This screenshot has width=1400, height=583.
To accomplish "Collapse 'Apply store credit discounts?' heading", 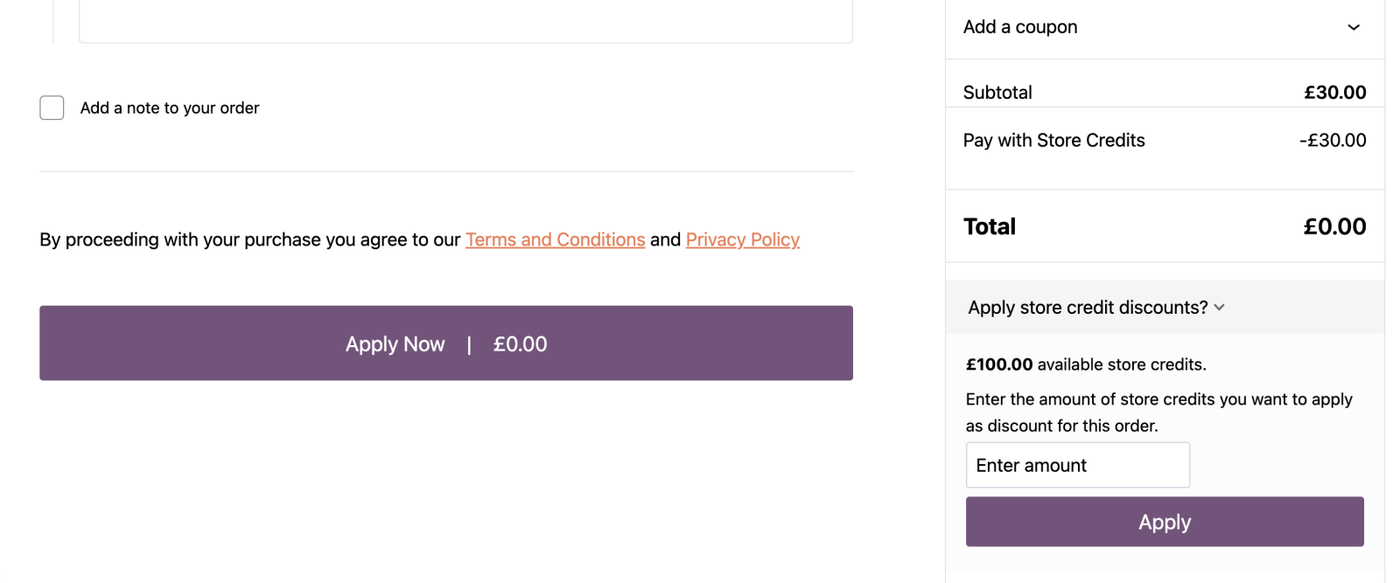I will 1087,308.
